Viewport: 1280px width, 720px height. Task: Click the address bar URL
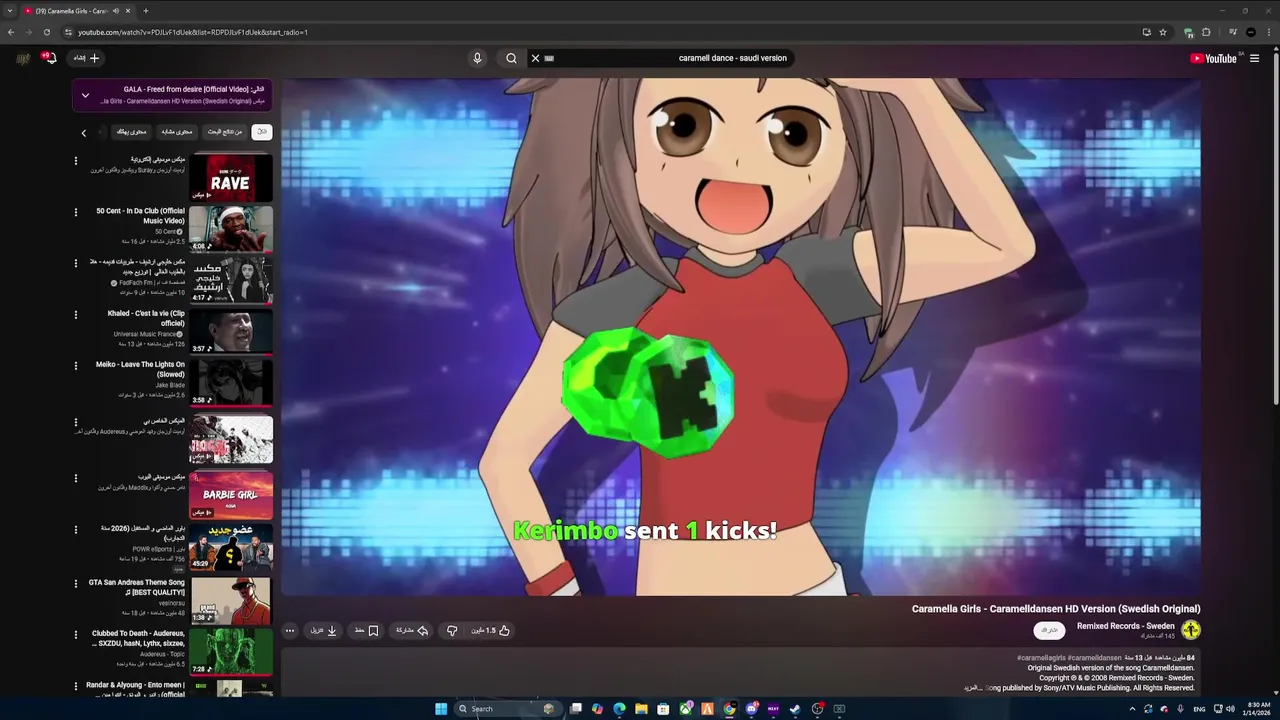(x=193, y=32)
